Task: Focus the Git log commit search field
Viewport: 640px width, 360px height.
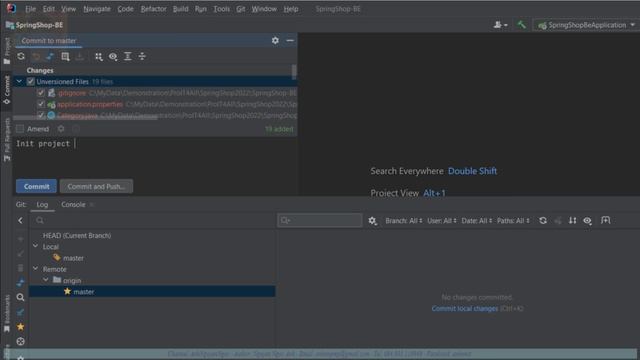Action: tap(320, 220)
